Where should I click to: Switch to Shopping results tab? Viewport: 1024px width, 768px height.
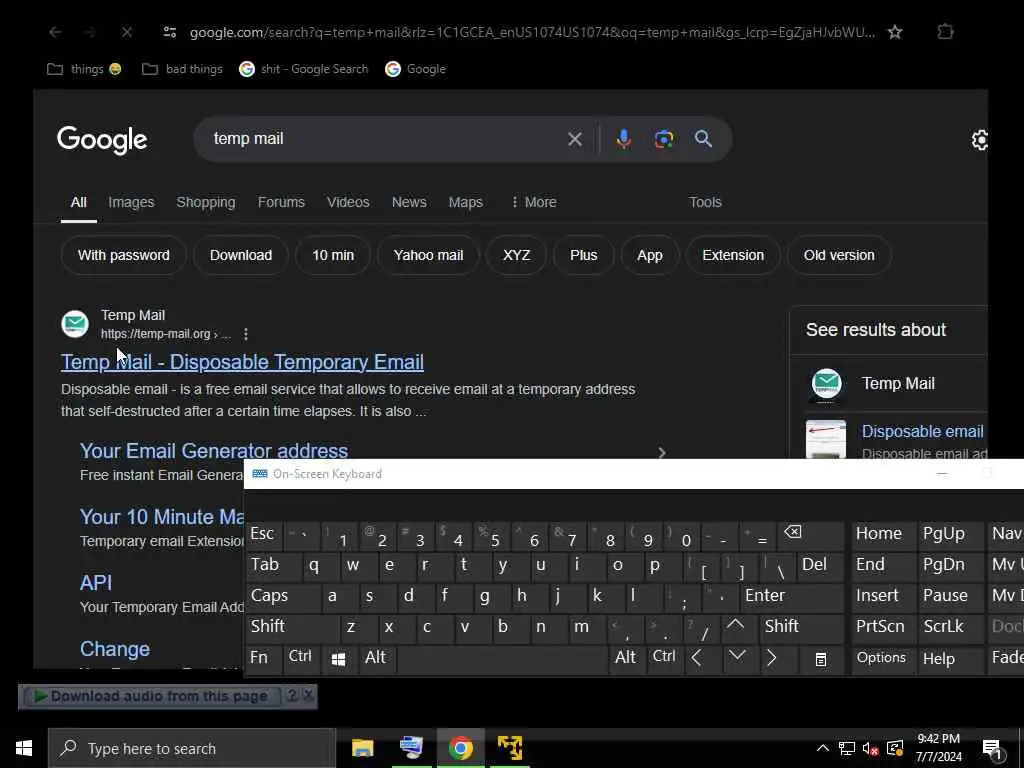coord(206,202)
